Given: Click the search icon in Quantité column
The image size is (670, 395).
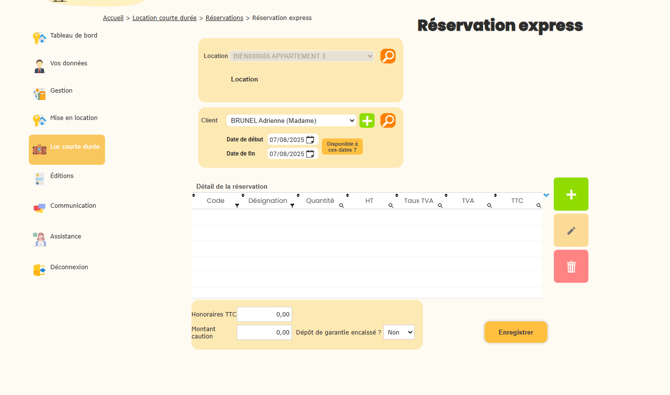Looking at the screenshot, I should tap(341, 206).
